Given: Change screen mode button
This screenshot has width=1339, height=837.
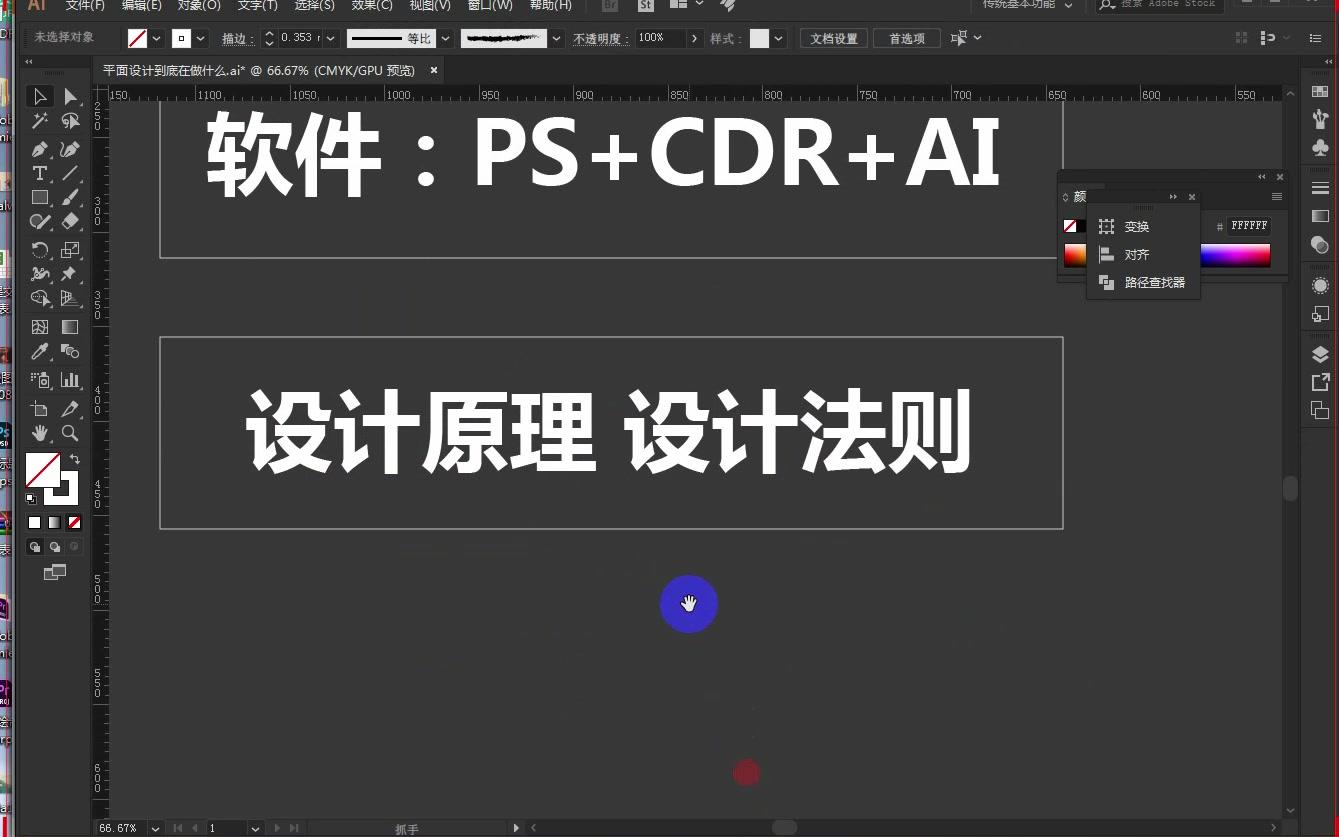Looking at the screenshot, I should coord(54,572).
